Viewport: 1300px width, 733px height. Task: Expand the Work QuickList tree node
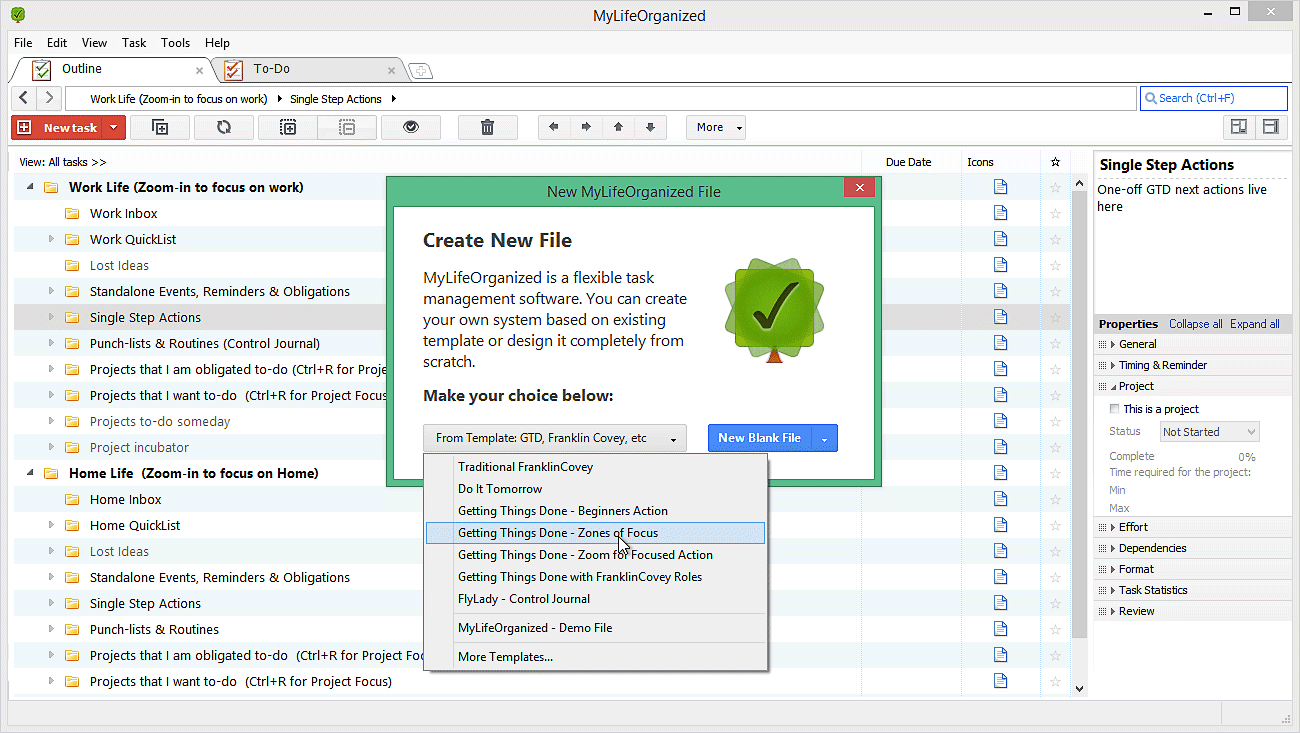(51, 239)
